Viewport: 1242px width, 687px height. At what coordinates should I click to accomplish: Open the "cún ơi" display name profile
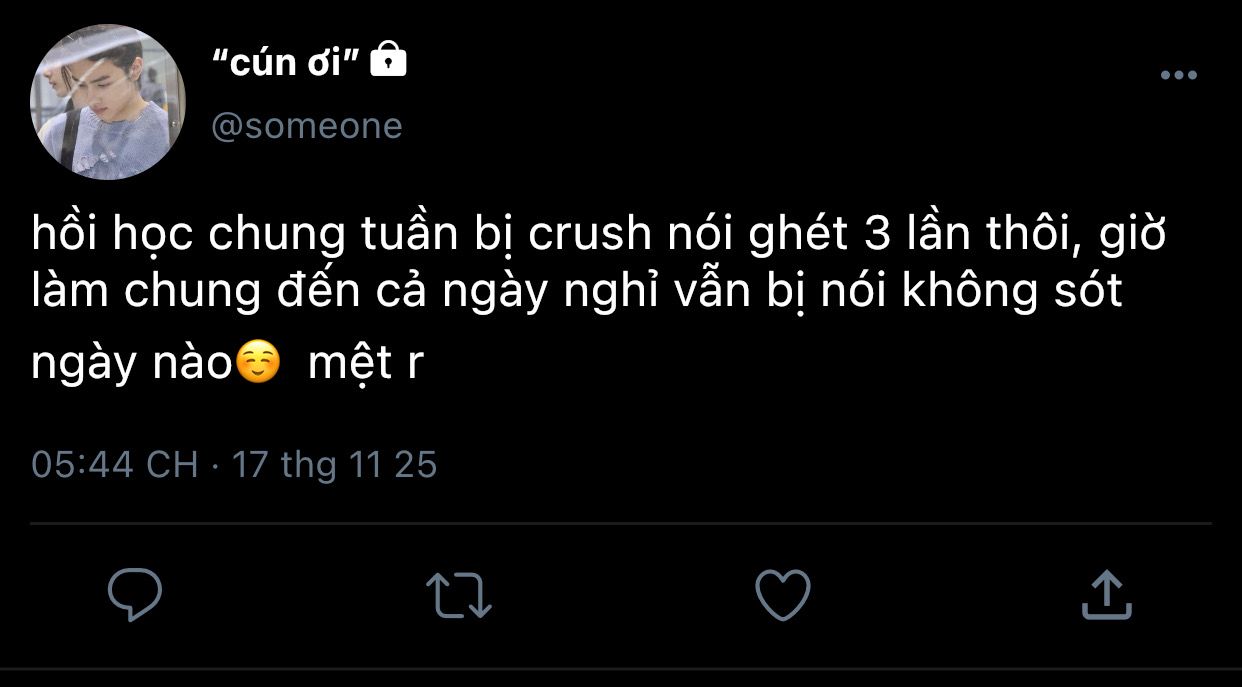pos(286,63)
